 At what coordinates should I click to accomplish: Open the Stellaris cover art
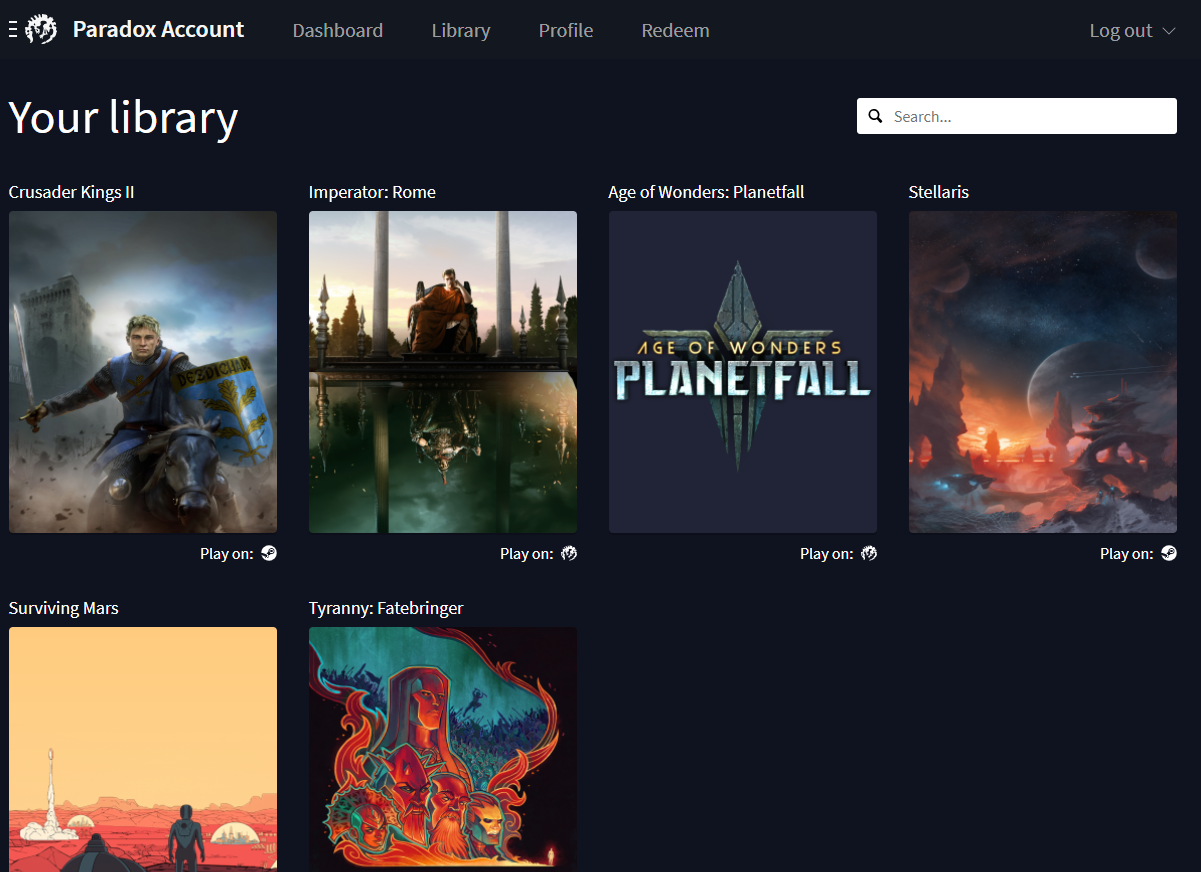point(1043,372)
